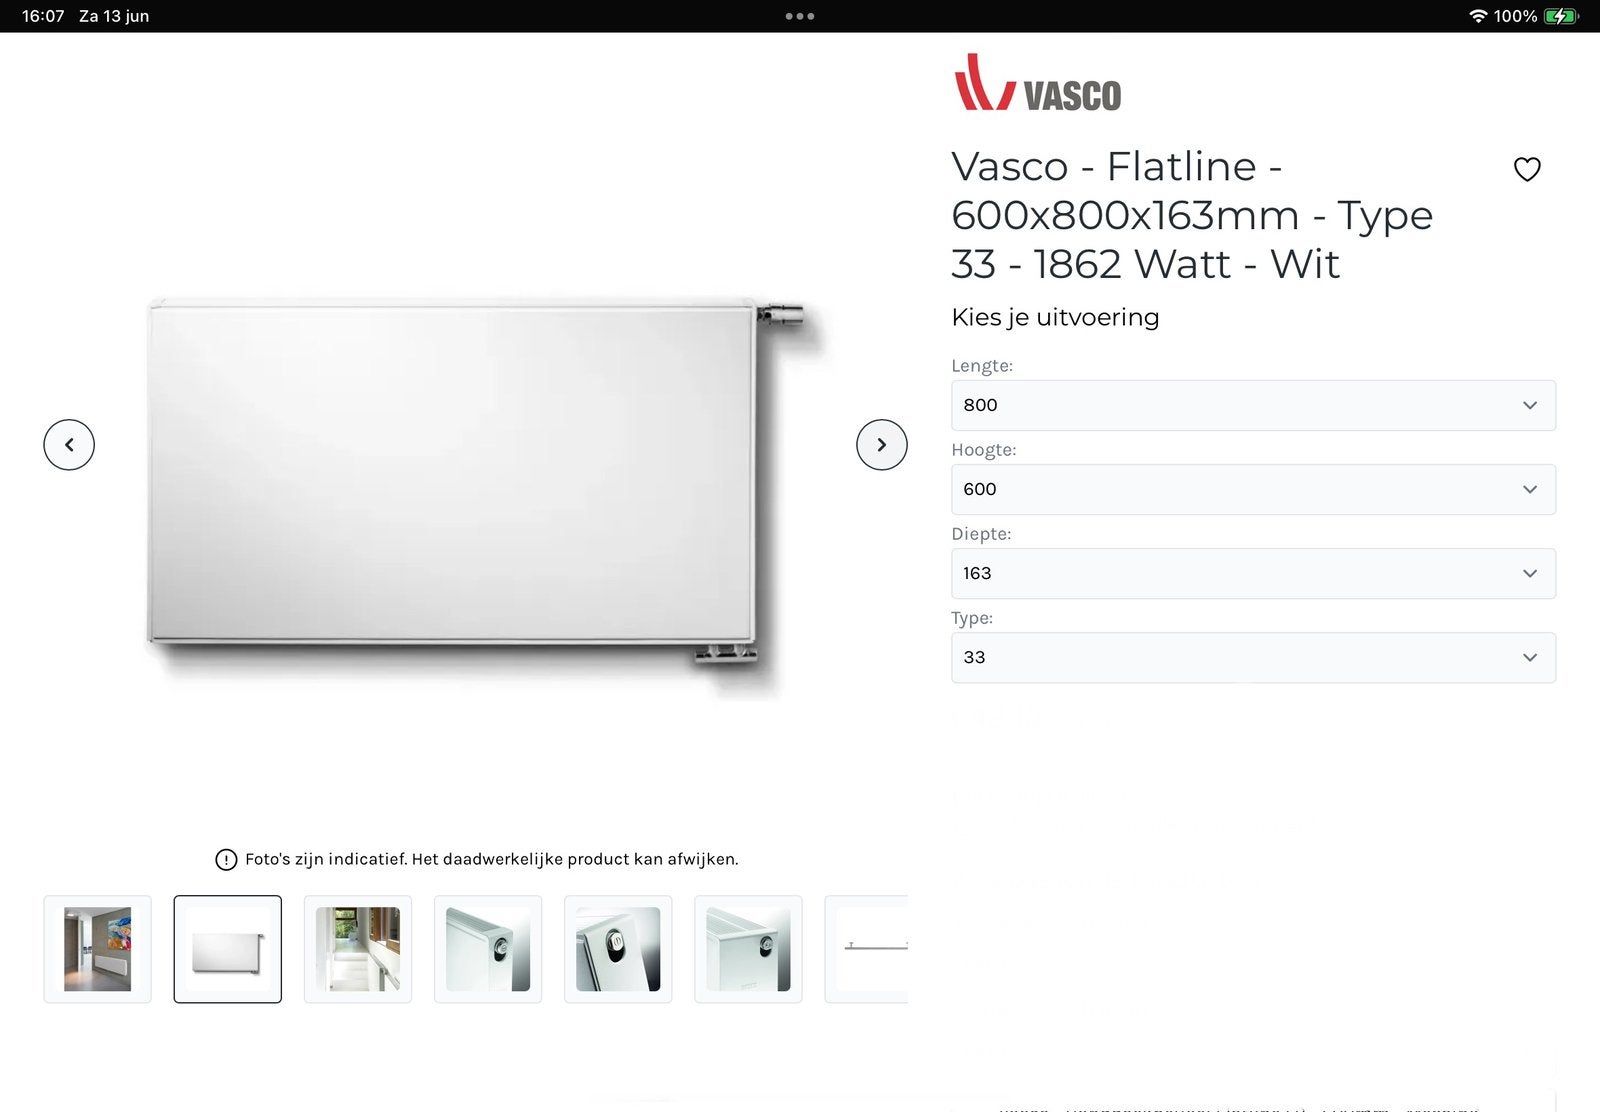Go to the previous product image
Viewport: 1600px width, 1112px height.
coord(69,444)
